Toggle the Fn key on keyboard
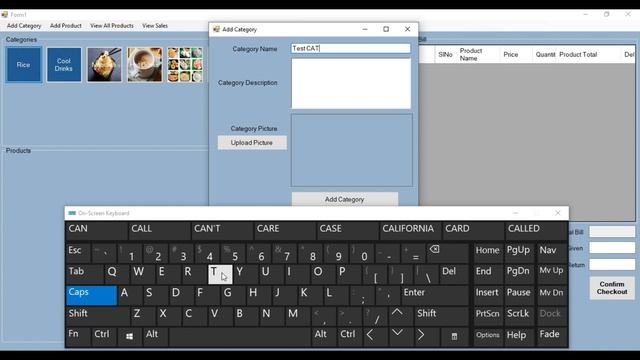 click(78, 337)
